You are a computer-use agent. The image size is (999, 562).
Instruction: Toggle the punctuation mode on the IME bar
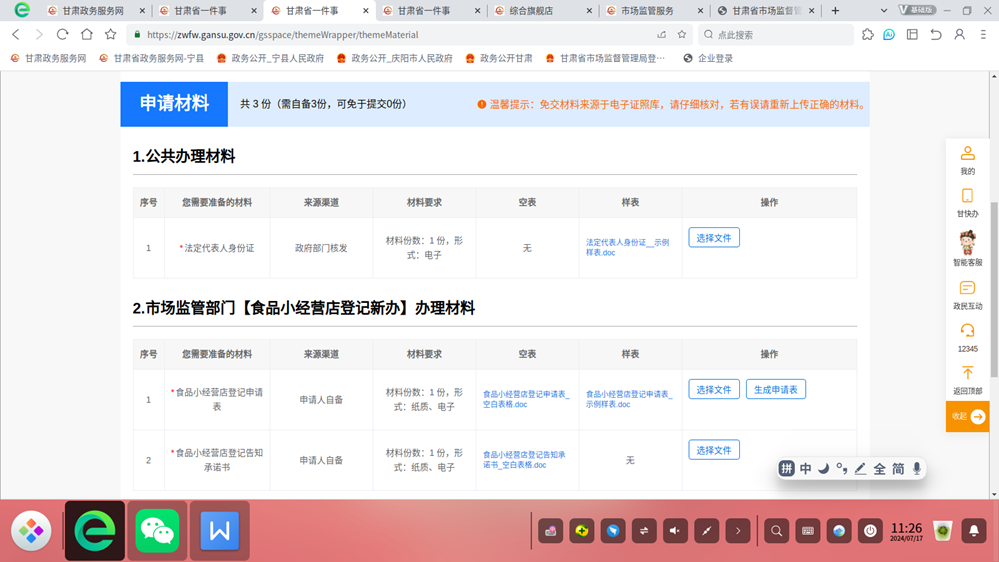tap(842, 469)
